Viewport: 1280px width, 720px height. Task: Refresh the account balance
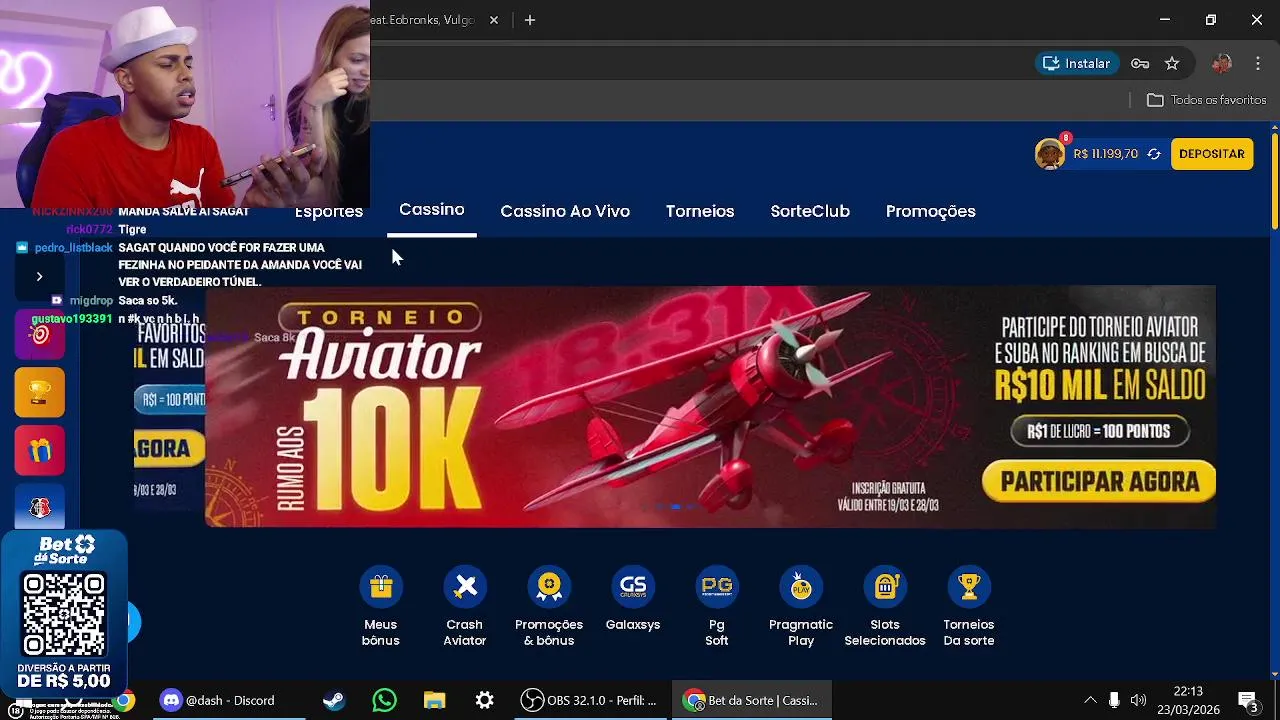click(x=1154, y=154)
